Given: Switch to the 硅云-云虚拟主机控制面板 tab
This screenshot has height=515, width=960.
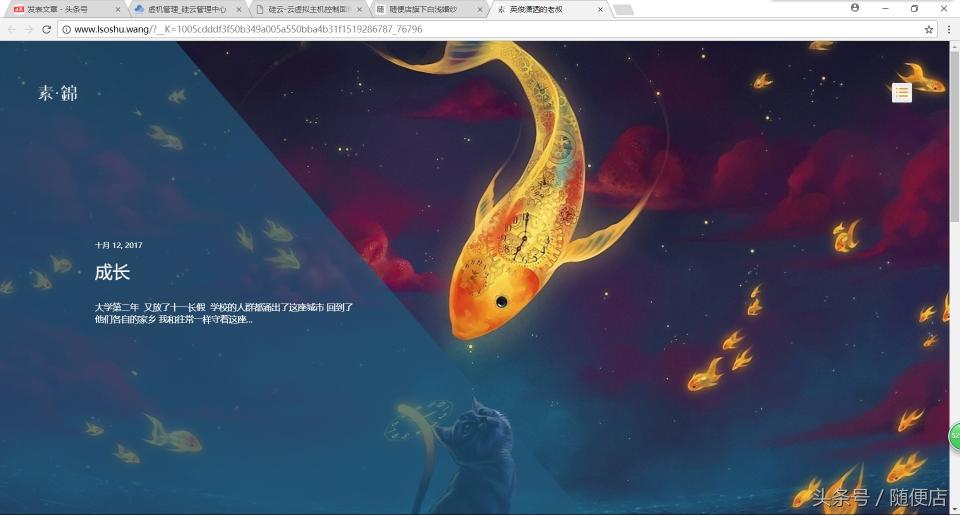Looking at the screenshot, I should pyautogui.click(x=309, y=9).
